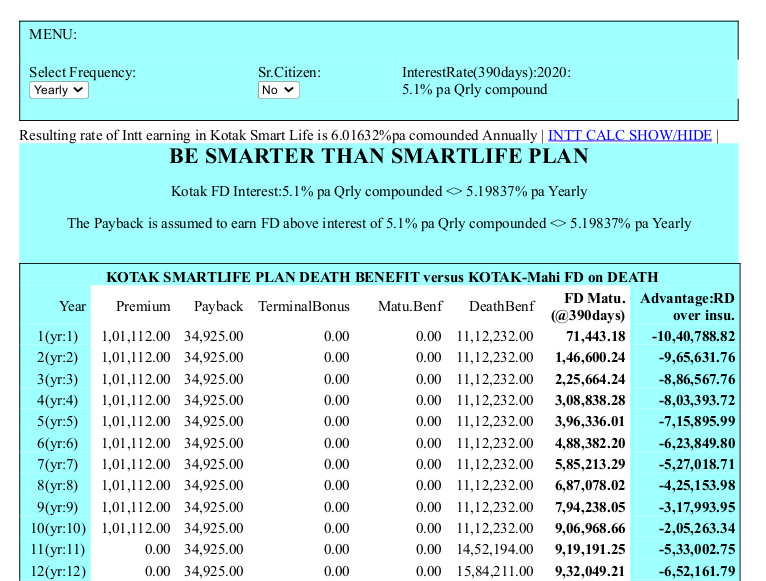Click FD maturity value 2,25,664.24
Image resolution: width=766 pixels, height=581 pixels.
[590, 380]
